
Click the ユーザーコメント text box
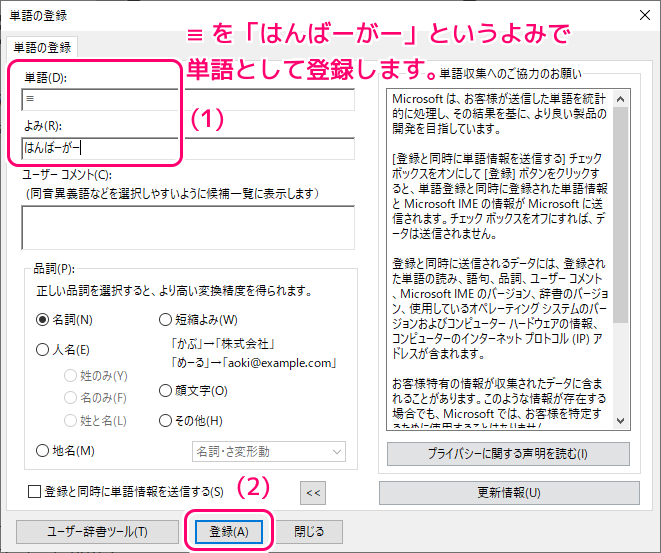[x=188, y=228]
